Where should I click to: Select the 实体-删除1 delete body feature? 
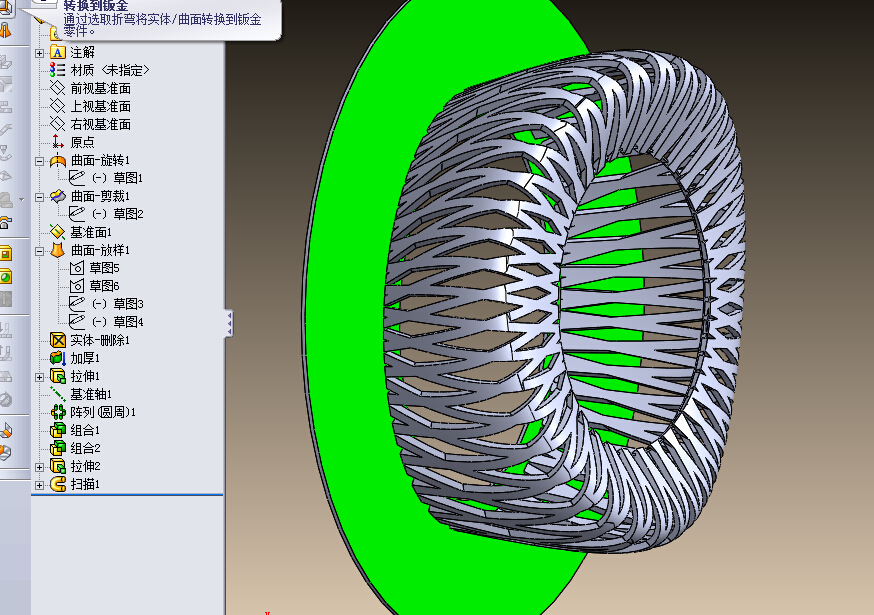(90, 340)
